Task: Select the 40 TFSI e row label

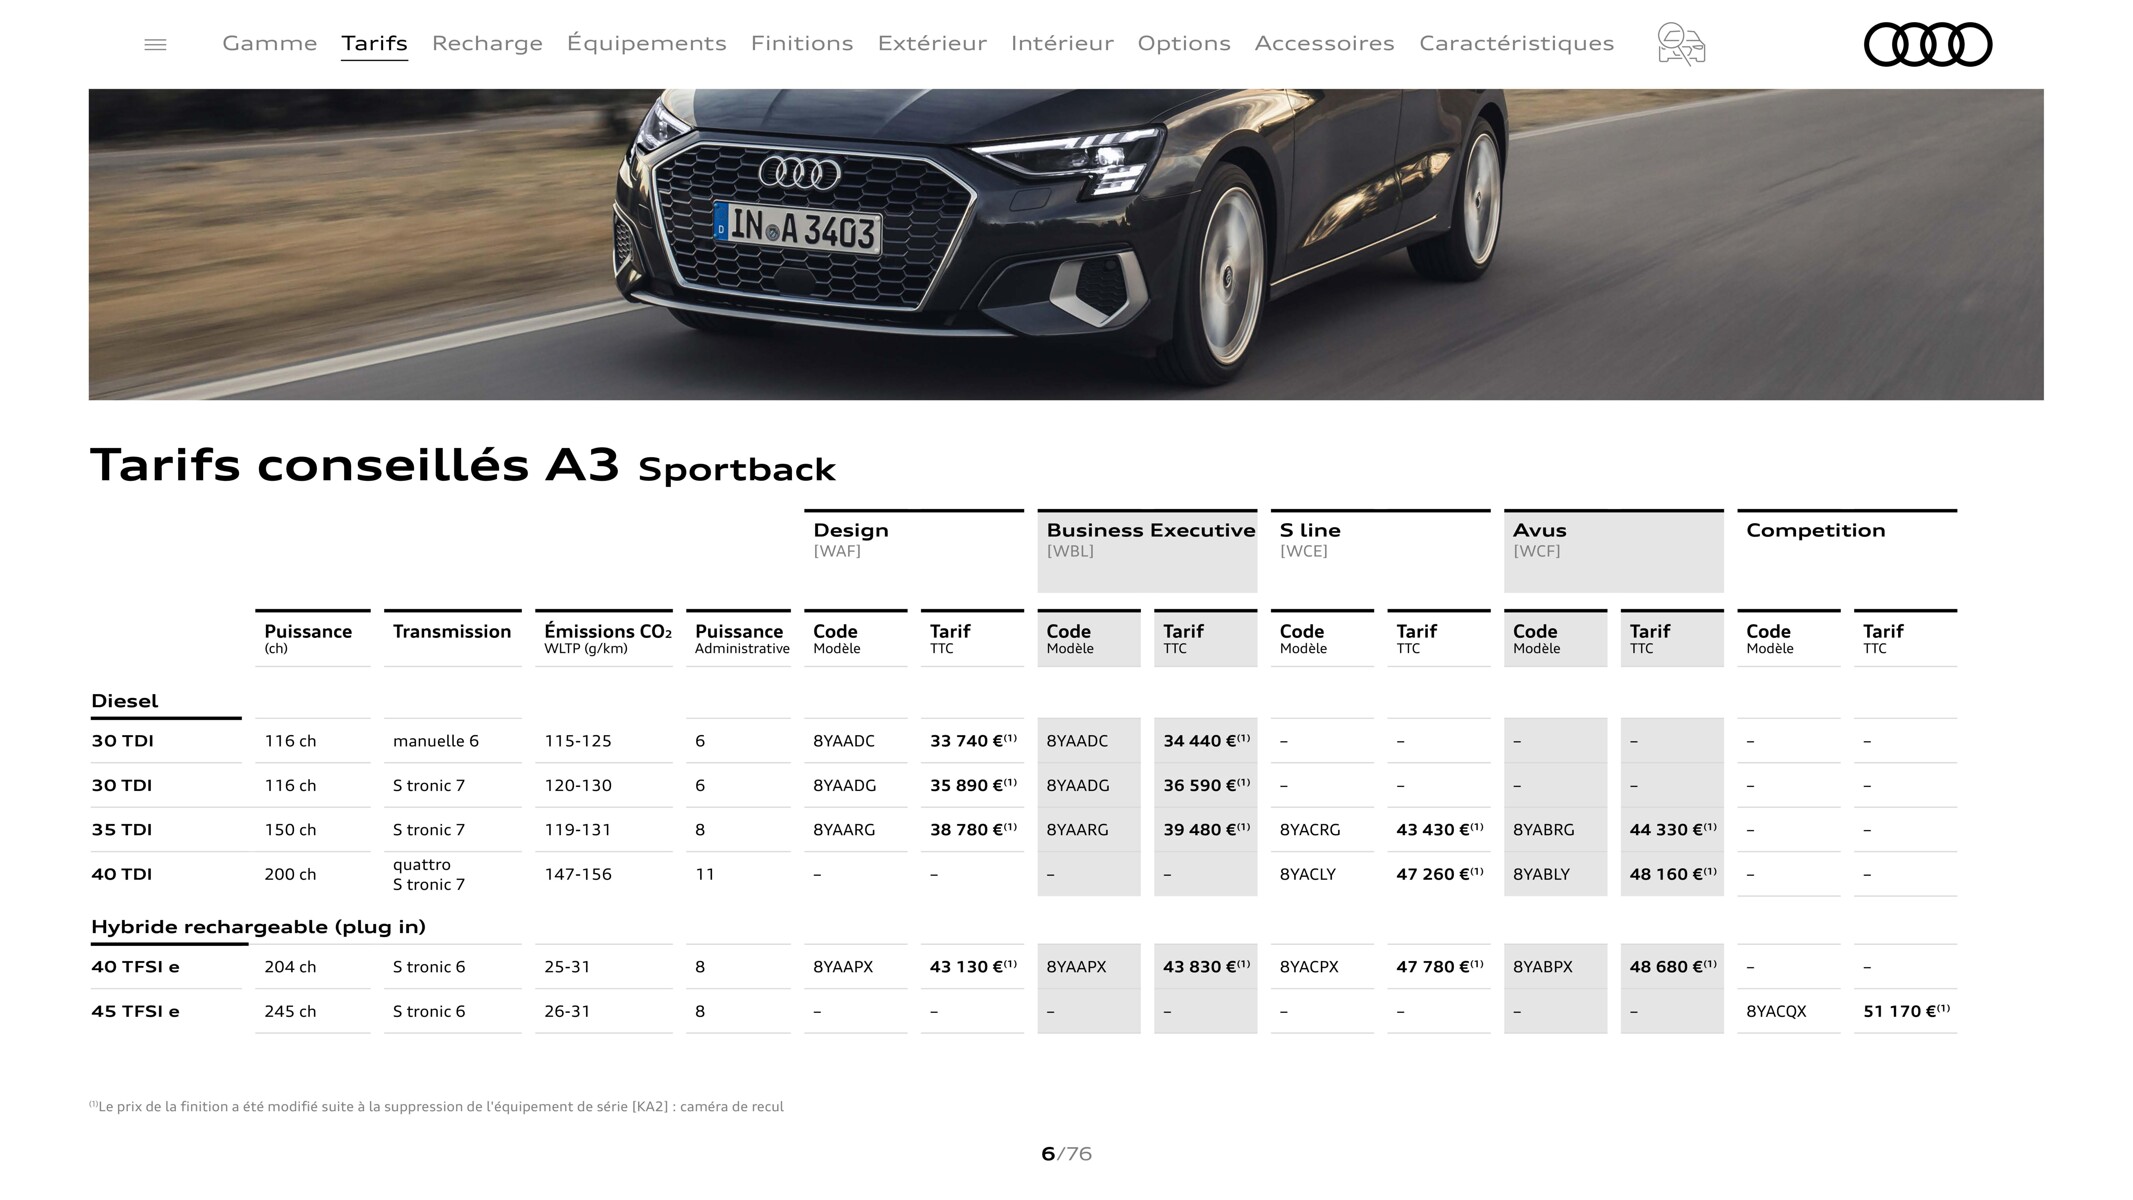Action: tap(135, 967)
